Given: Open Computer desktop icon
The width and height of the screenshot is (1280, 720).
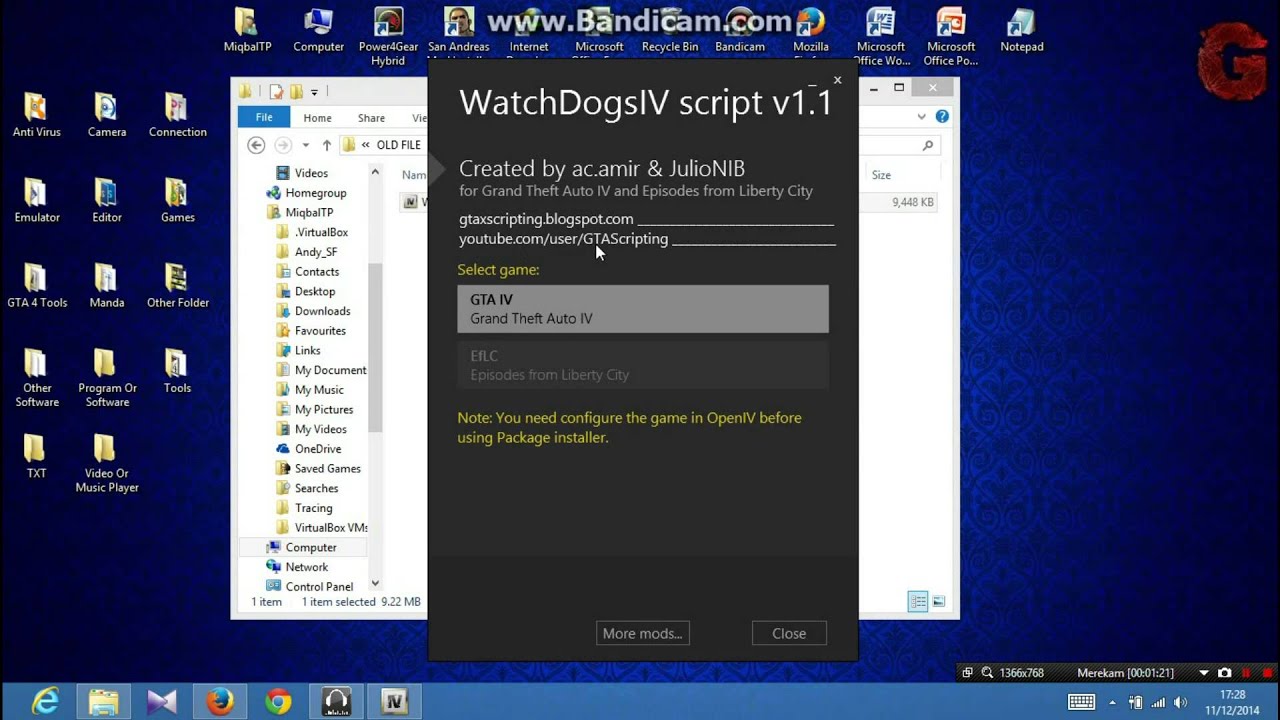Looking at the screenshot, I should 318,31.
